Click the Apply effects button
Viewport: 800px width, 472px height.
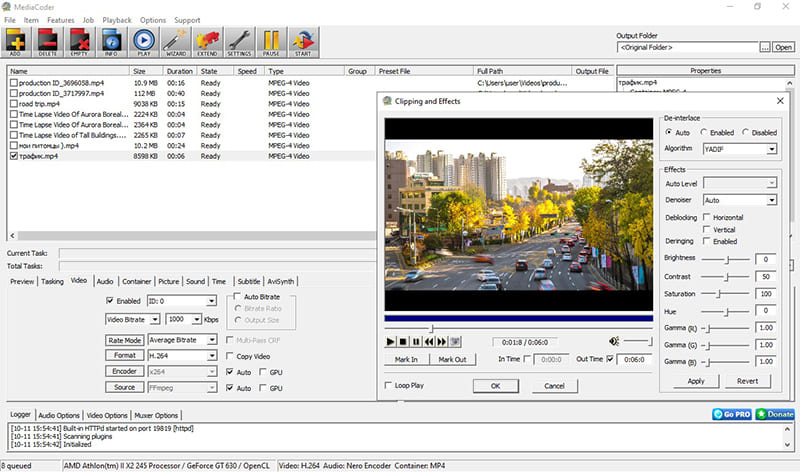[x=696, y=381]
